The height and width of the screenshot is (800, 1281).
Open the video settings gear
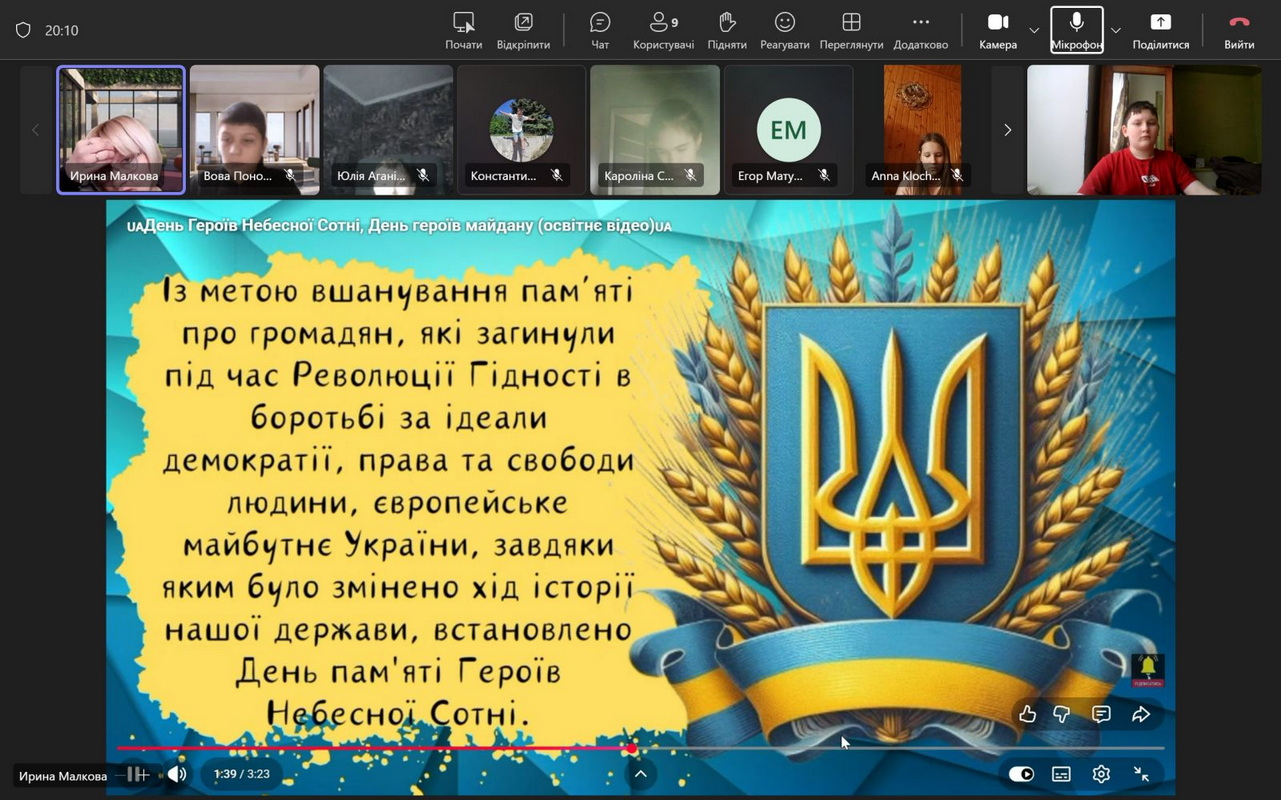(x=1101, y=774)
